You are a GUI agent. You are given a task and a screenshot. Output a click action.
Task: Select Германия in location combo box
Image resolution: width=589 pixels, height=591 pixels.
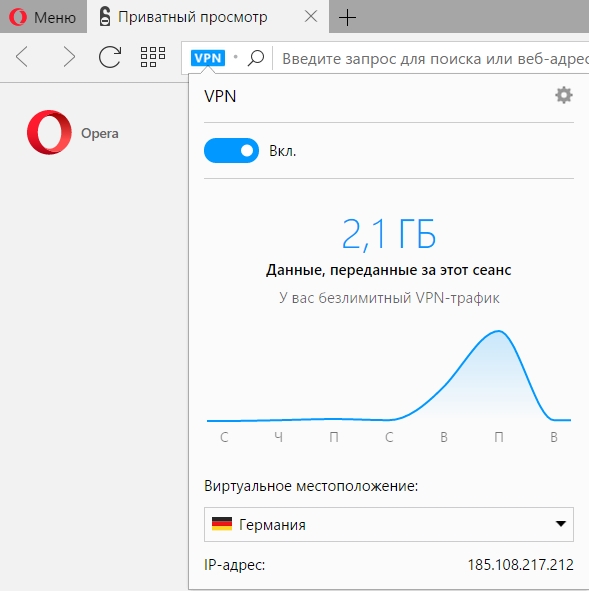pos(389,524)
